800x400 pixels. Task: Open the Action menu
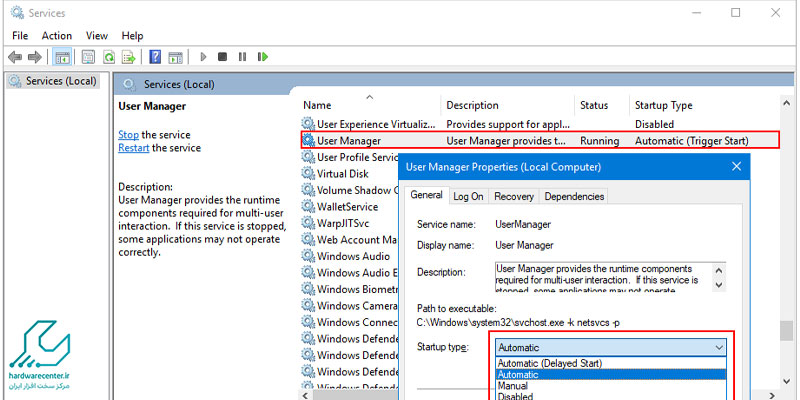[57, 36]
